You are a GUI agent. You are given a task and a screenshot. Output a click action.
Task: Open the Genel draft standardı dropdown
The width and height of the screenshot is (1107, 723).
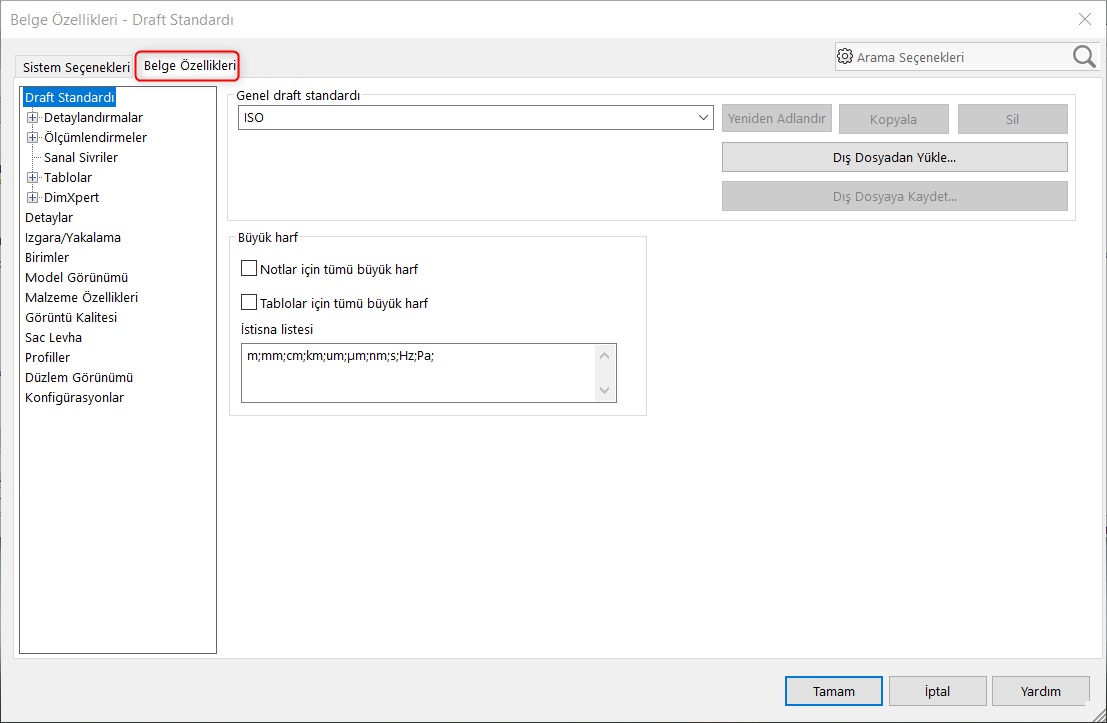(476, 118)
